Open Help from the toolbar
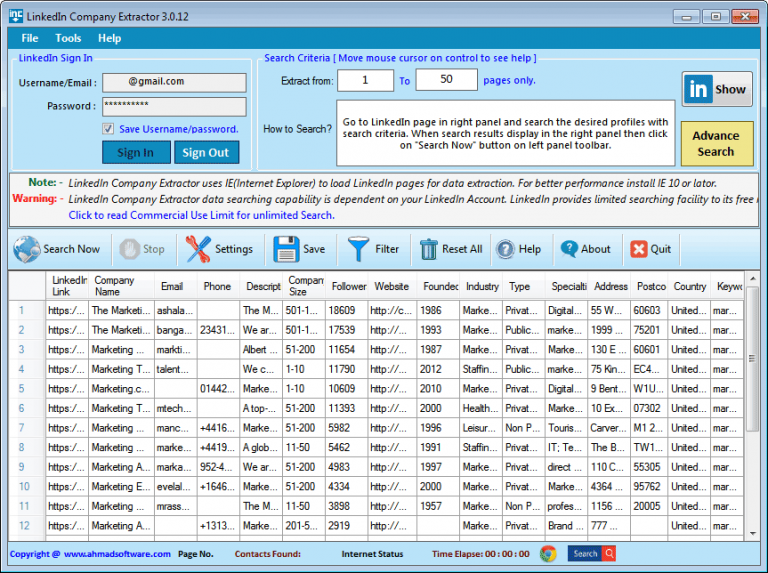 (x=505, y=249)
